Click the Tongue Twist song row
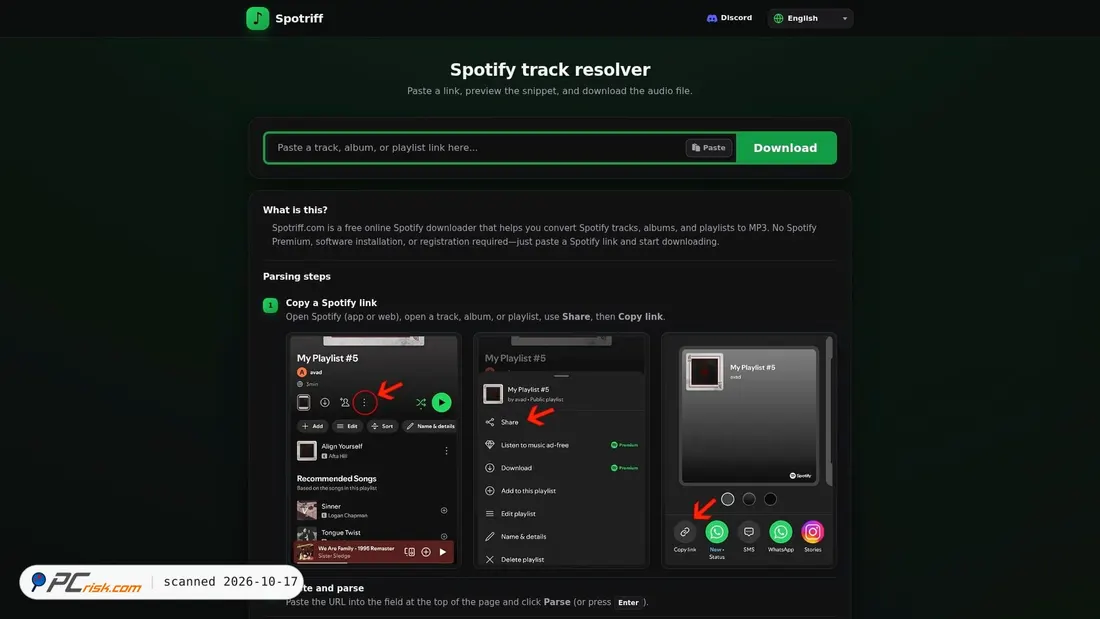This screenshot has height=619, width=1100. click(373, 533)
